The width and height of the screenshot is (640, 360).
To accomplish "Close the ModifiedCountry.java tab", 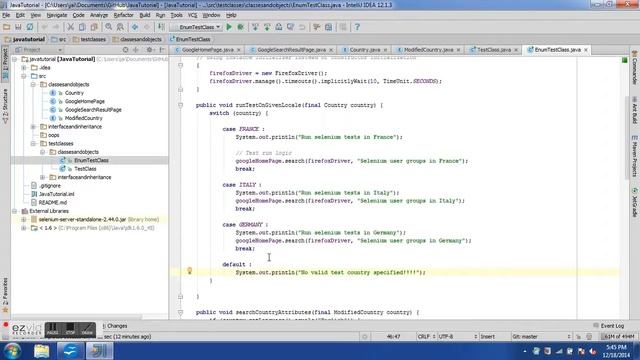I will click(x=458, y=50).
